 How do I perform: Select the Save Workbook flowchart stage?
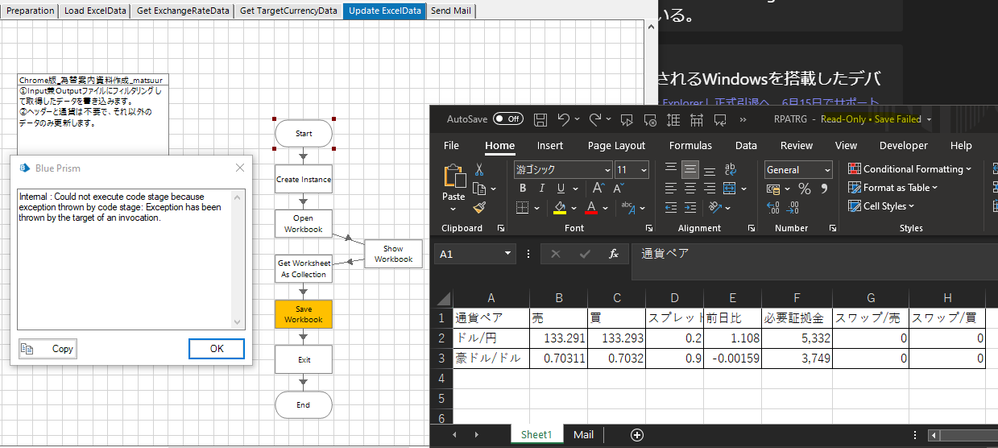pyautogui.click(x=303, y=314)
